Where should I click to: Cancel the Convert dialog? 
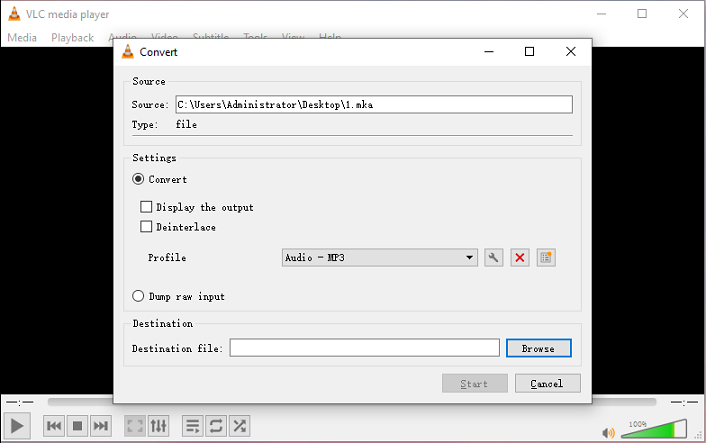tap(548, 384)
